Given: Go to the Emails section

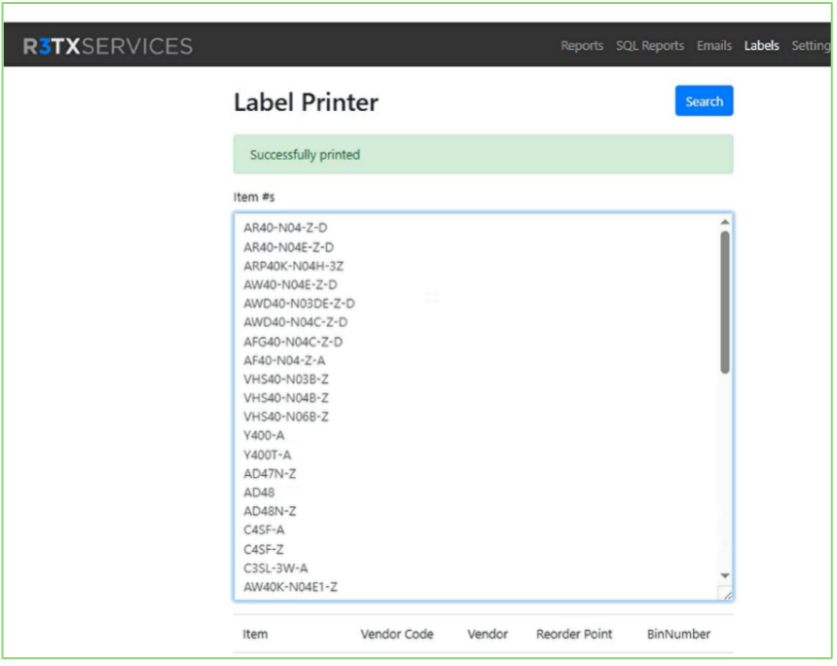Looking at the screenshot, I should pyautogui.click(x=714, y=46).
